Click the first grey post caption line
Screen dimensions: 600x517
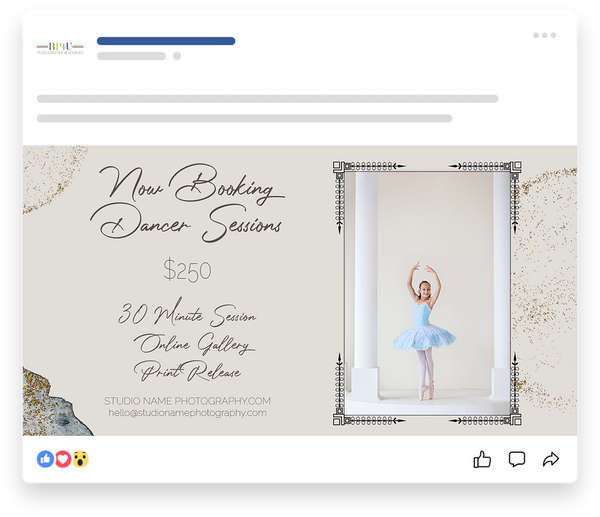pos(267,99)
